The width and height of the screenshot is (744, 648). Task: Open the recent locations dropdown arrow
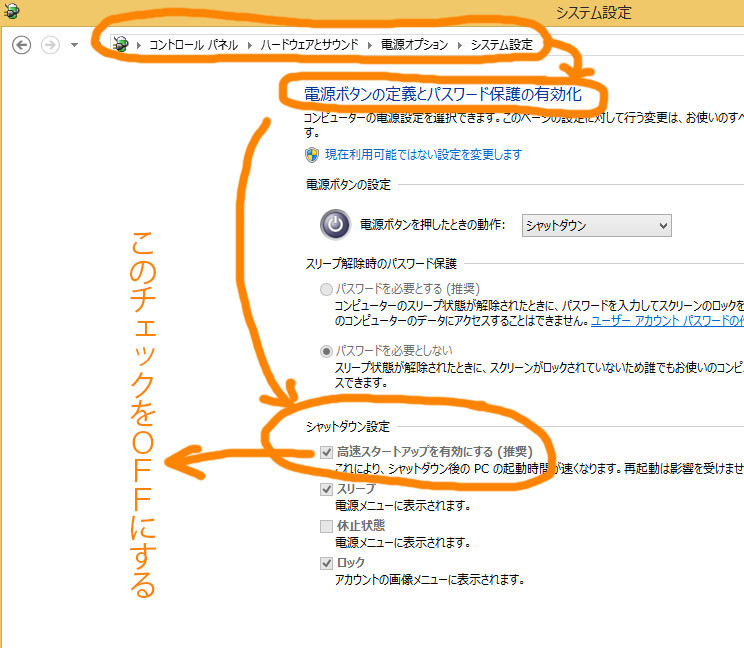(74, 45)
